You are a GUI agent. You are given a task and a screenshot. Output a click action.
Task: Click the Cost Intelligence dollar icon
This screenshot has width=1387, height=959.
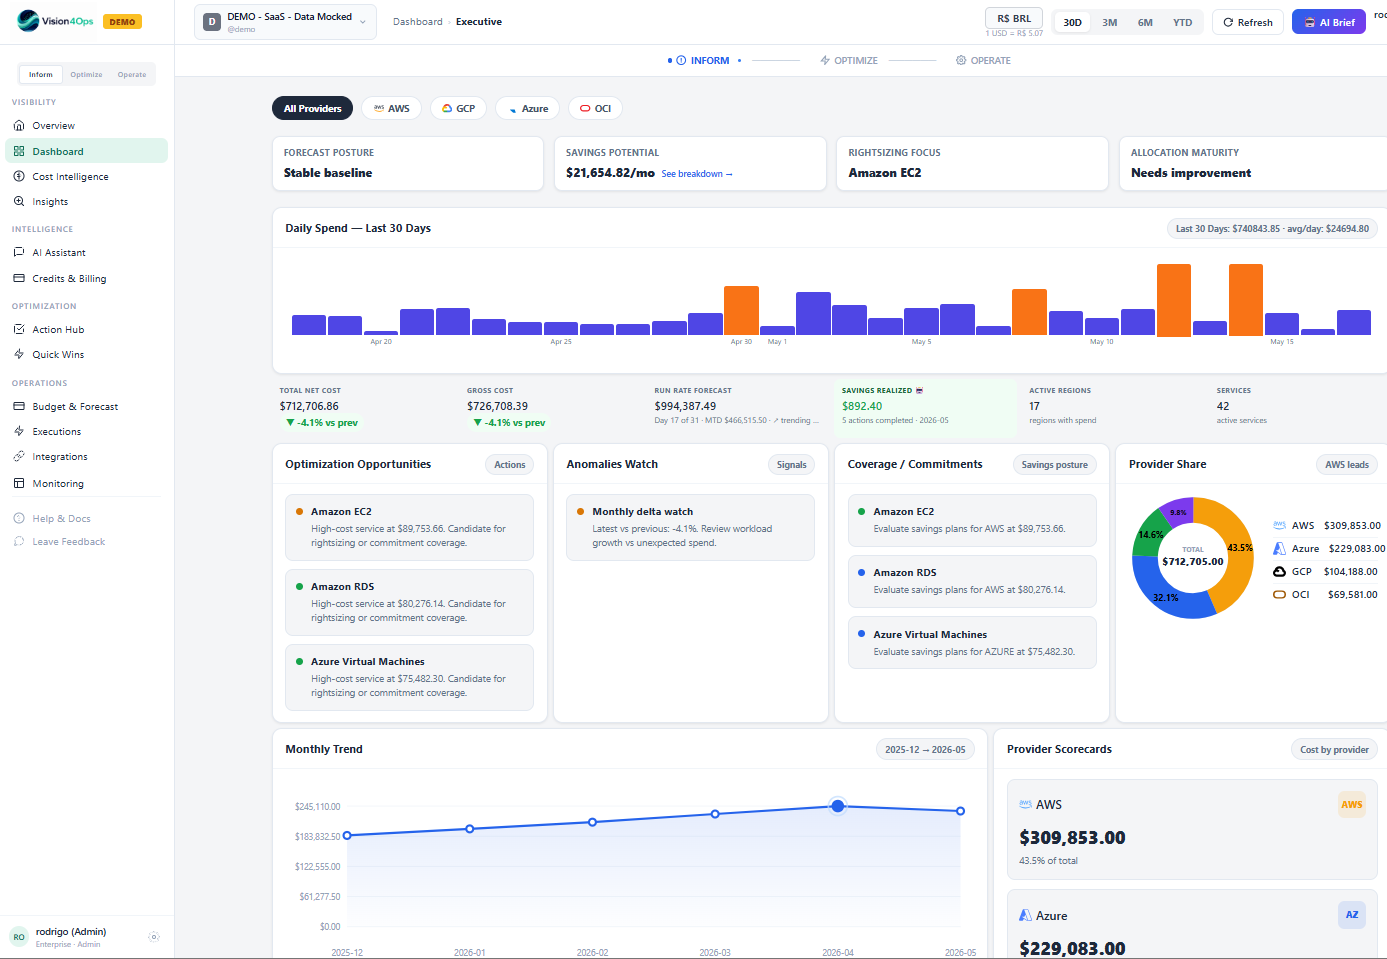click(x=19, y=177)
